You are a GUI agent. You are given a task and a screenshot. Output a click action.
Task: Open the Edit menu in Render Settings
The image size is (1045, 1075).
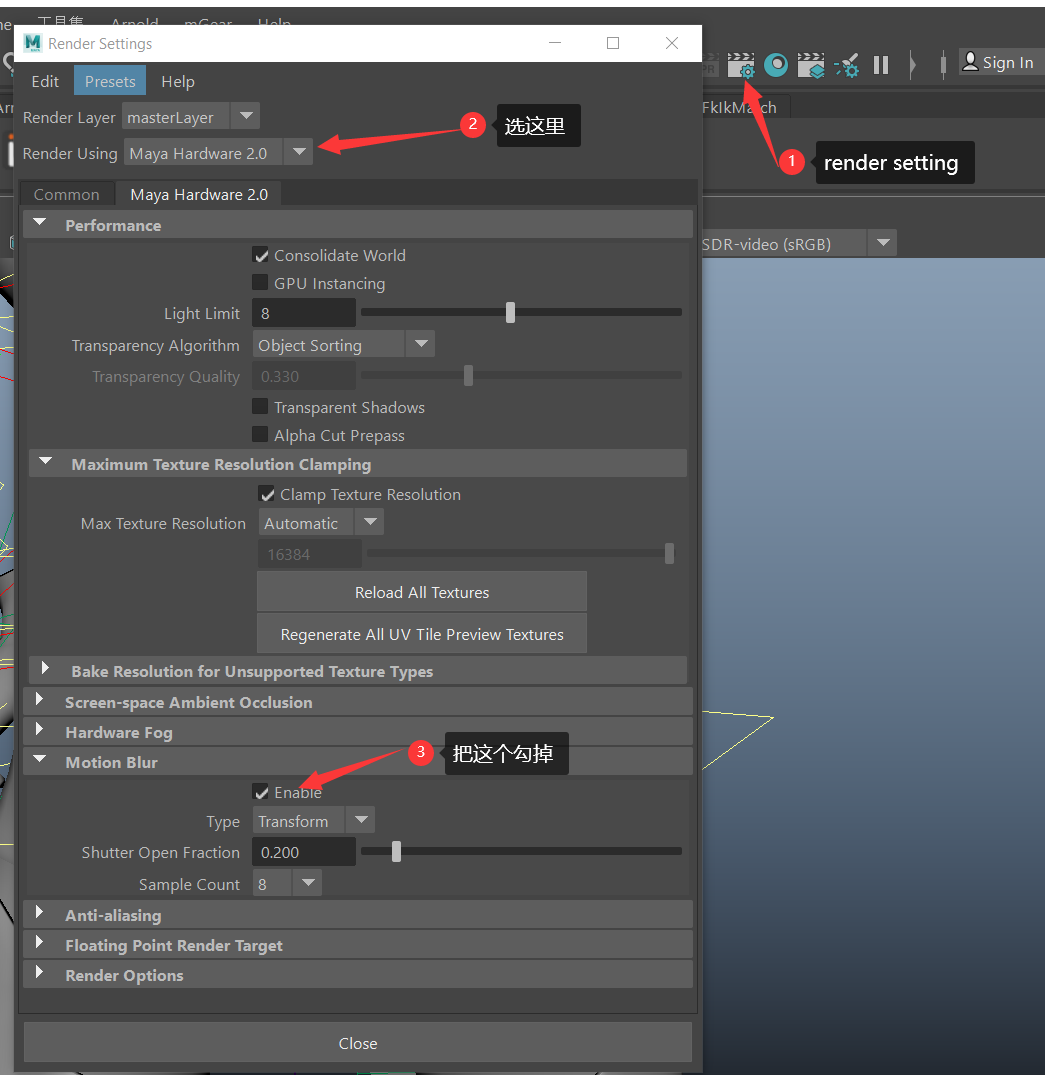45,82
